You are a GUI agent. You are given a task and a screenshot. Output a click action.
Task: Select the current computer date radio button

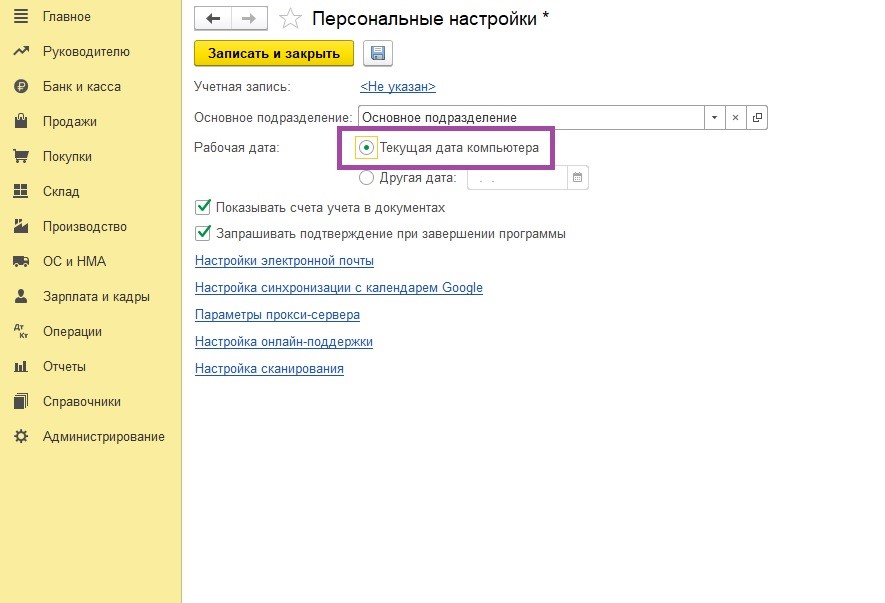pos(366,148)
